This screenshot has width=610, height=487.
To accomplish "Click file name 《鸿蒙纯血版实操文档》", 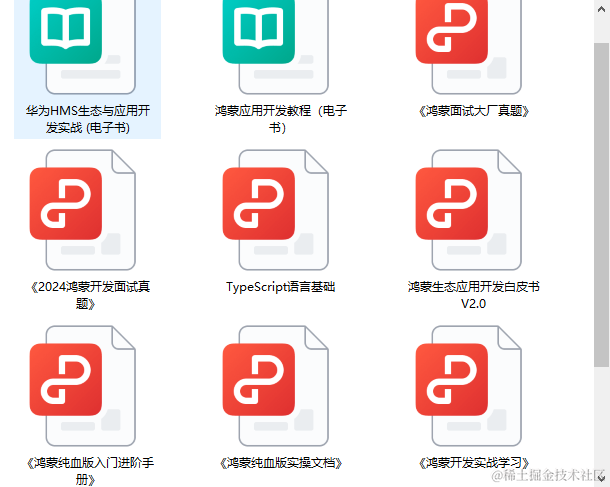I will click(280, 463).
